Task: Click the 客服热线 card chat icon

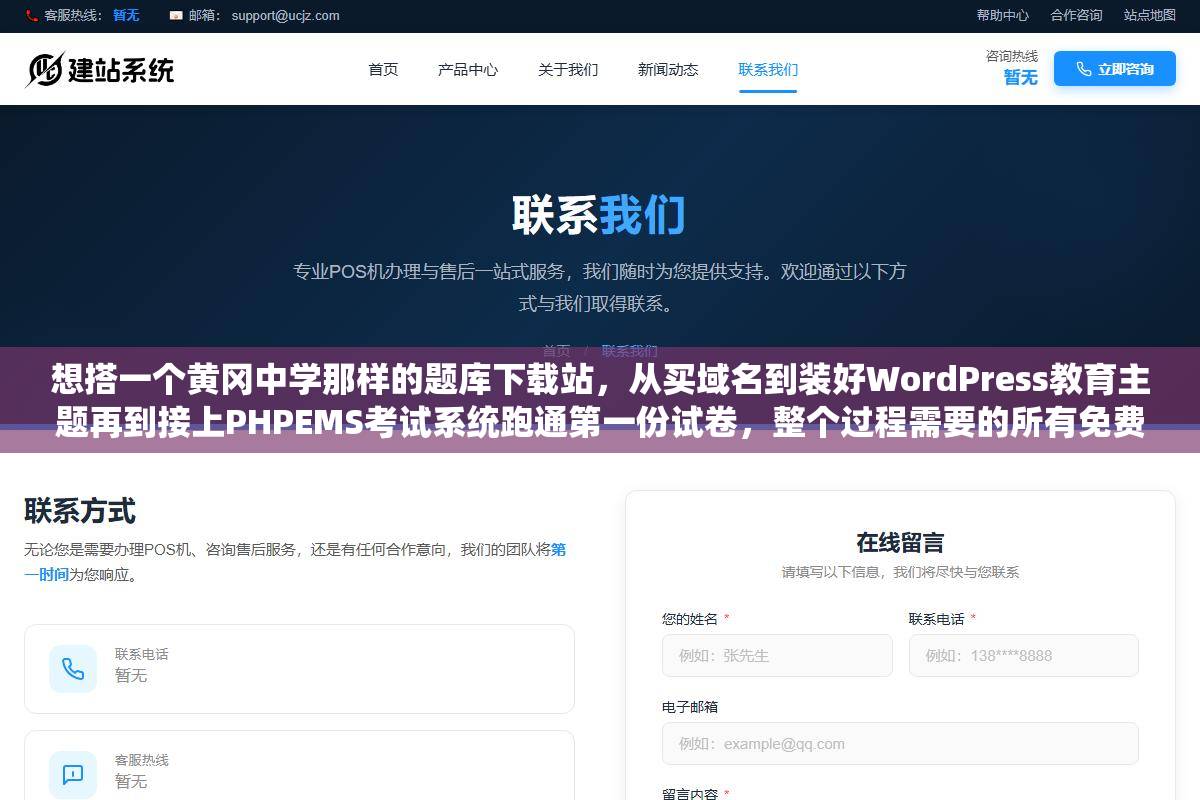Action: [73, 775]
